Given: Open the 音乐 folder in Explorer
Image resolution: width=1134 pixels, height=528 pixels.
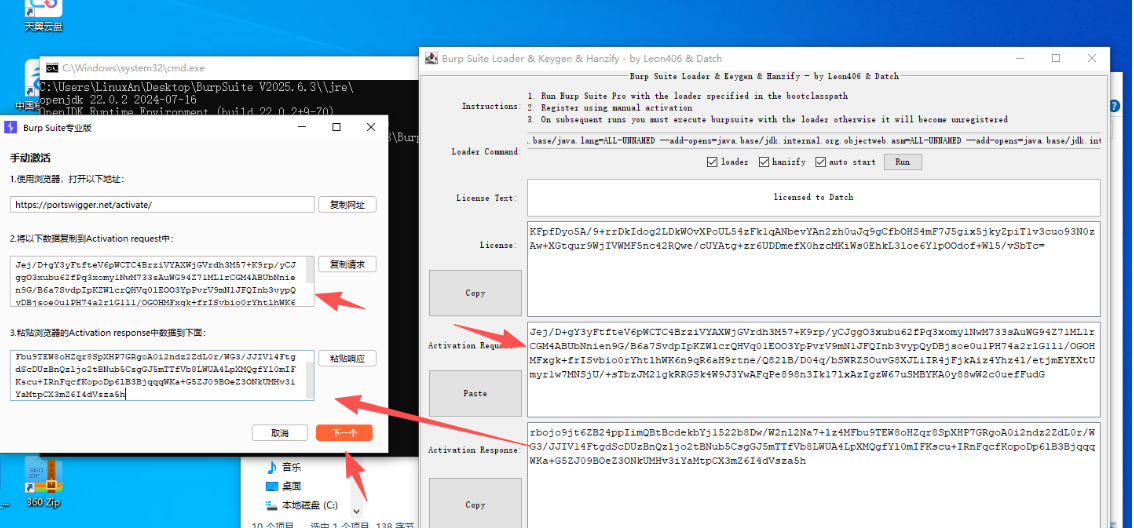Looking at the screenshot, I should (290, 467).
